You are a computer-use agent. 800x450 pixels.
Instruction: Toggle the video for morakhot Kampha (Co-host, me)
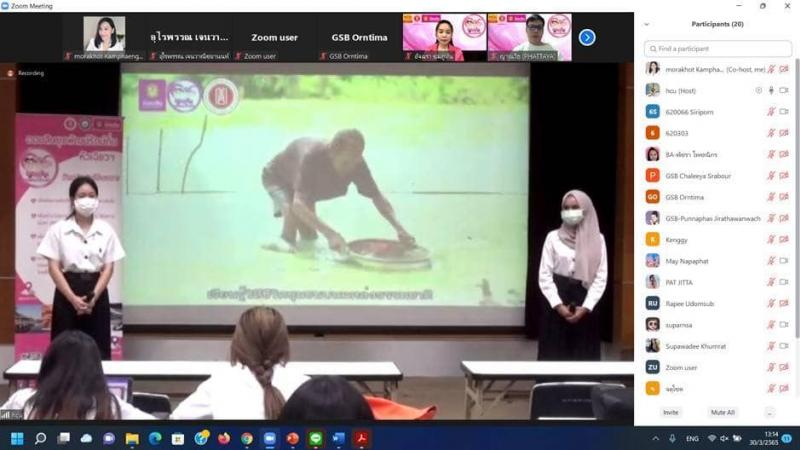(784, 69)
